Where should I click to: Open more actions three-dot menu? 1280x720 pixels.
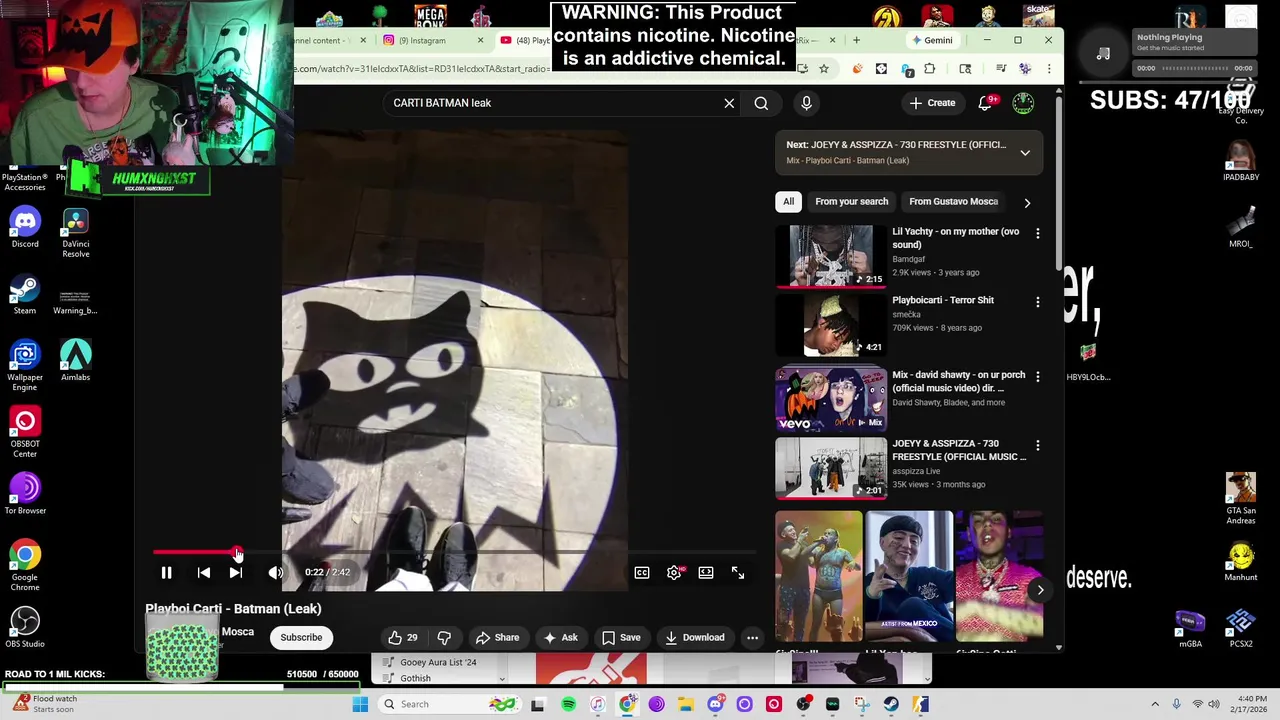[752, 638]
